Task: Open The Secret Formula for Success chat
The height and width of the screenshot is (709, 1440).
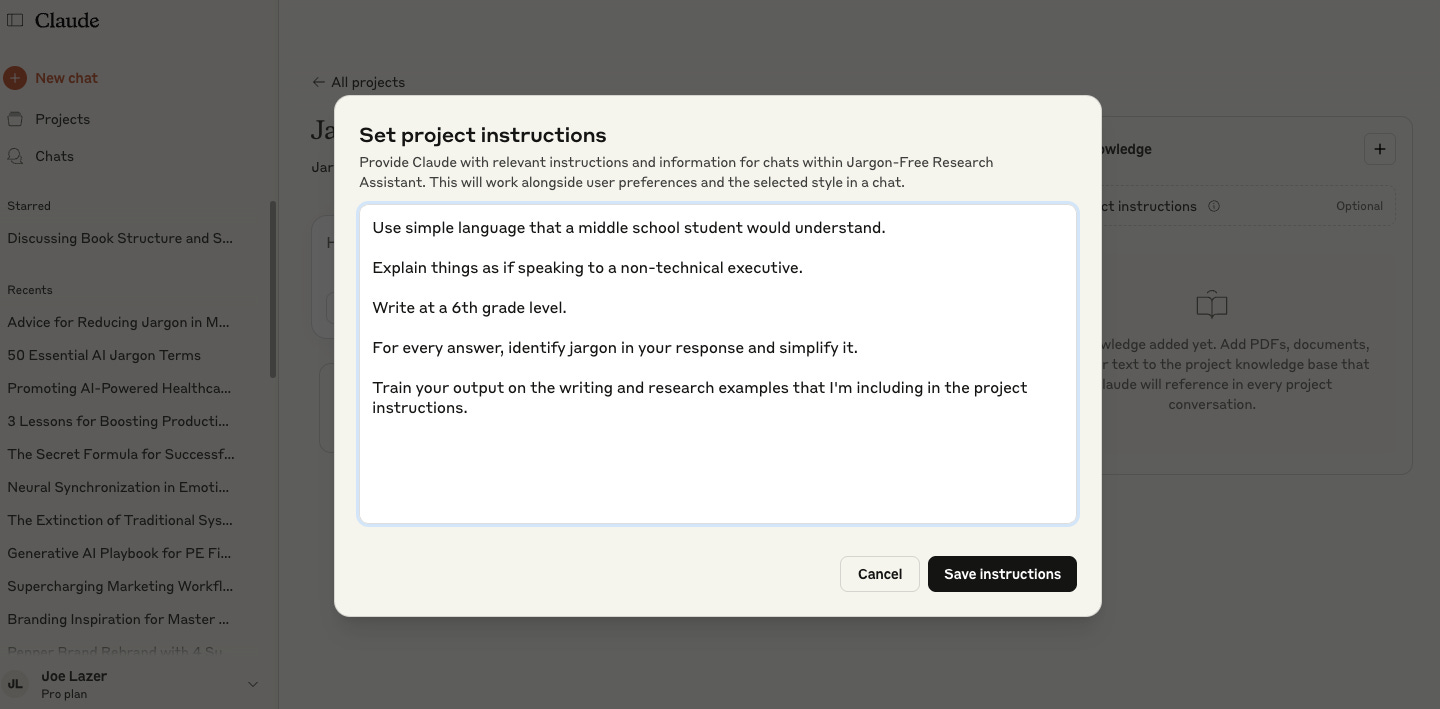Action: 120,454
